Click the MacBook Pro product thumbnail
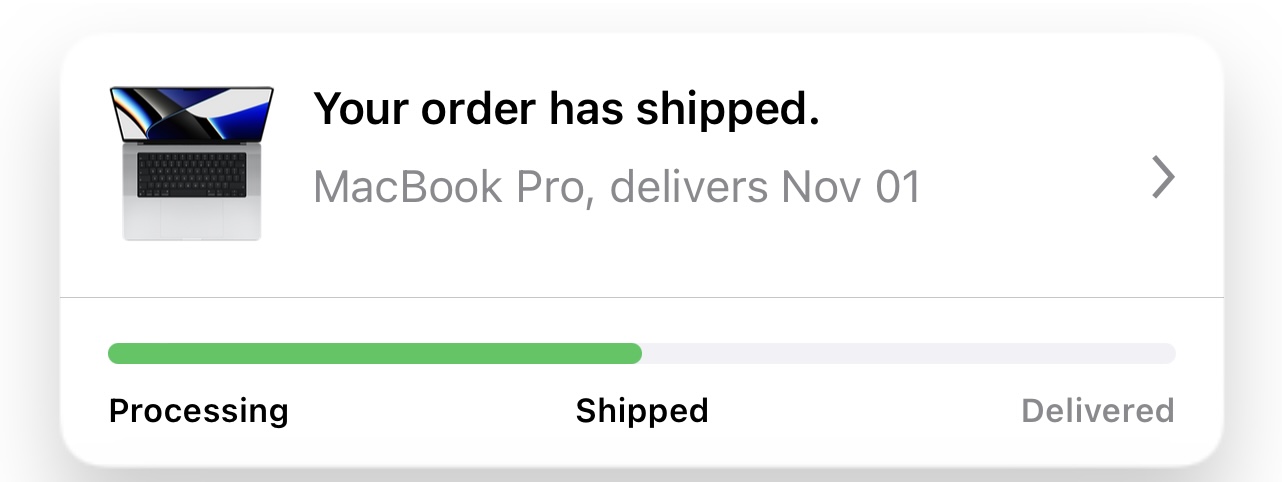 click(191, 162)
